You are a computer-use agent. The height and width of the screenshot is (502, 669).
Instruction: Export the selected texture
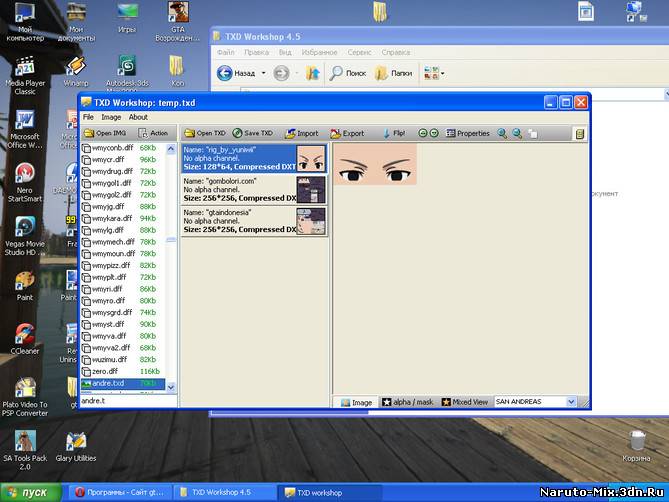347,133
